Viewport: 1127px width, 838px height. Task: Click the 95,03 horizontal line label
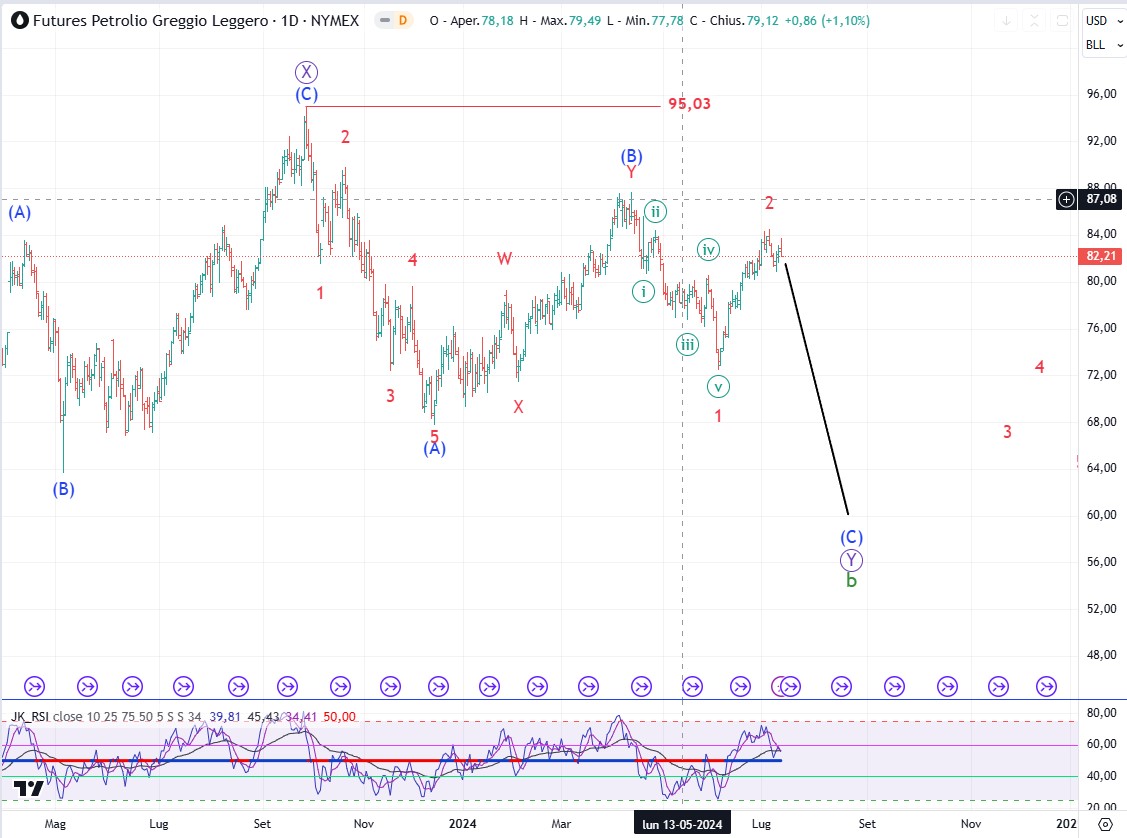(689, 103)
